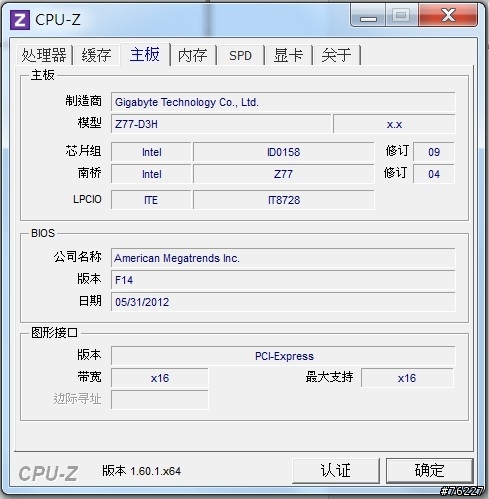Viewport: 489px width, 499px height.
Task: Click the southbridge Intel vendor field
Action: (x=151, y=174)
